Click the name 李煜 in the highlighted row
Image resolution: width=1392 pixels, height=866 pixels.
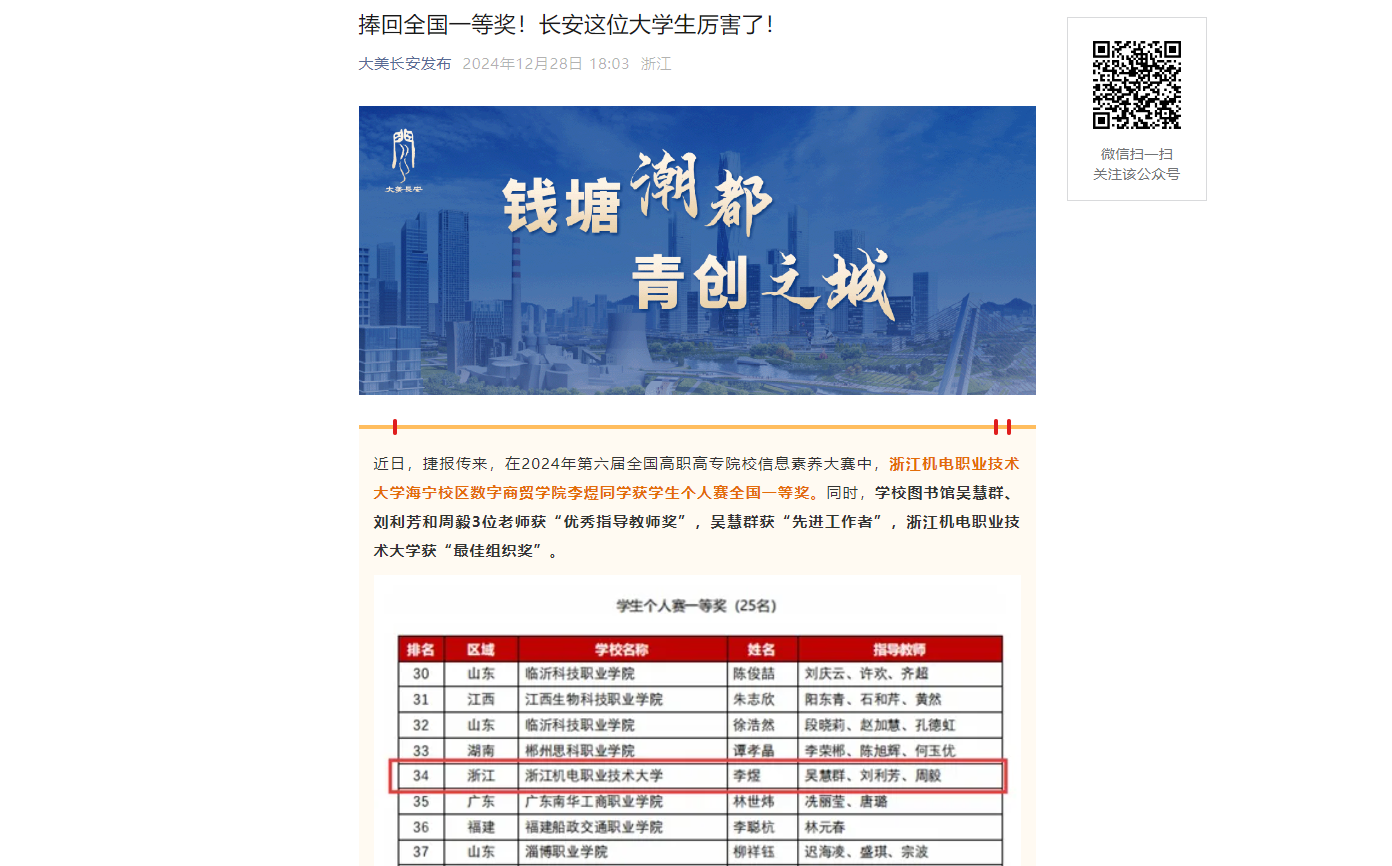coord(748,776)
